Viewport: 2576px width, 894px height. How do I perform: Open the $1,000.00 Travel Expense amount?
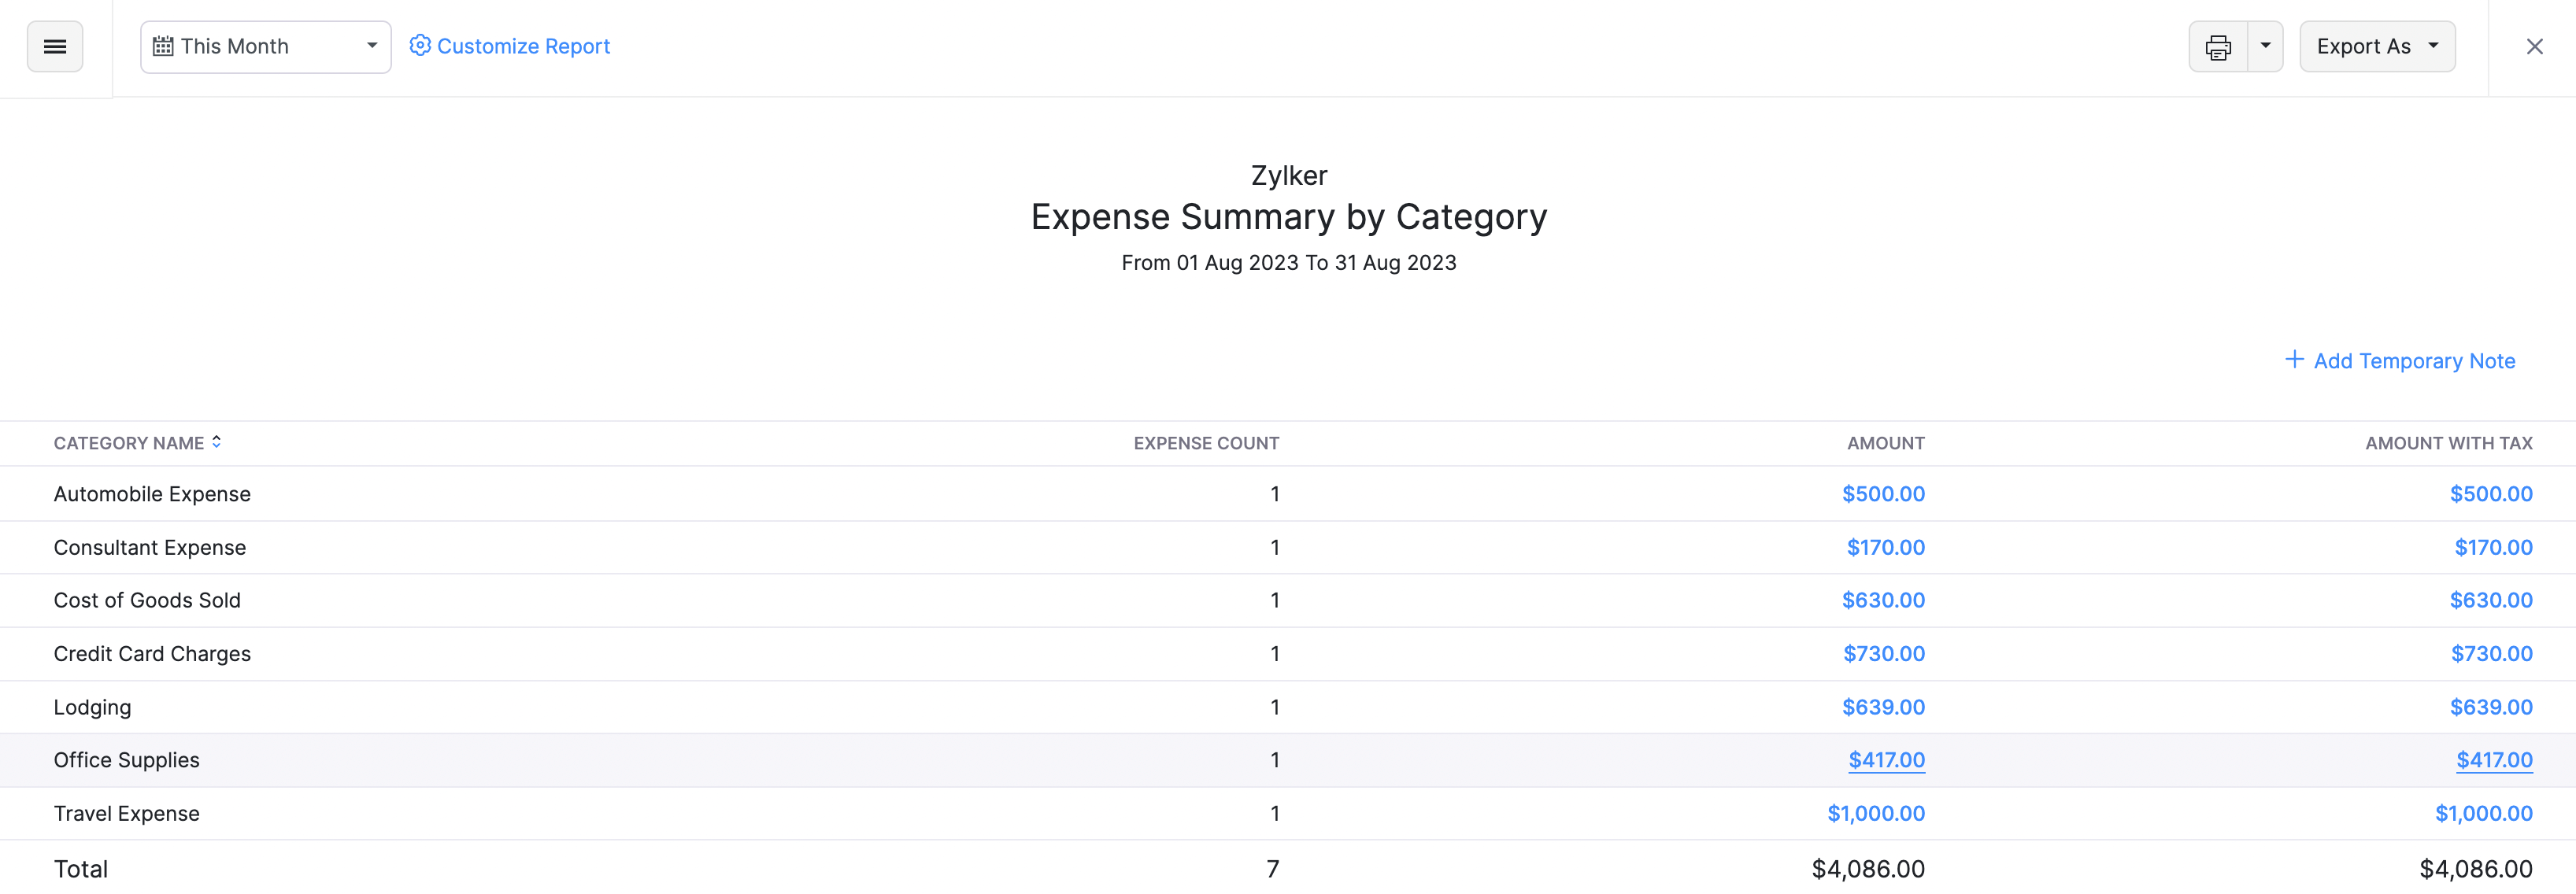(1877, 813)
